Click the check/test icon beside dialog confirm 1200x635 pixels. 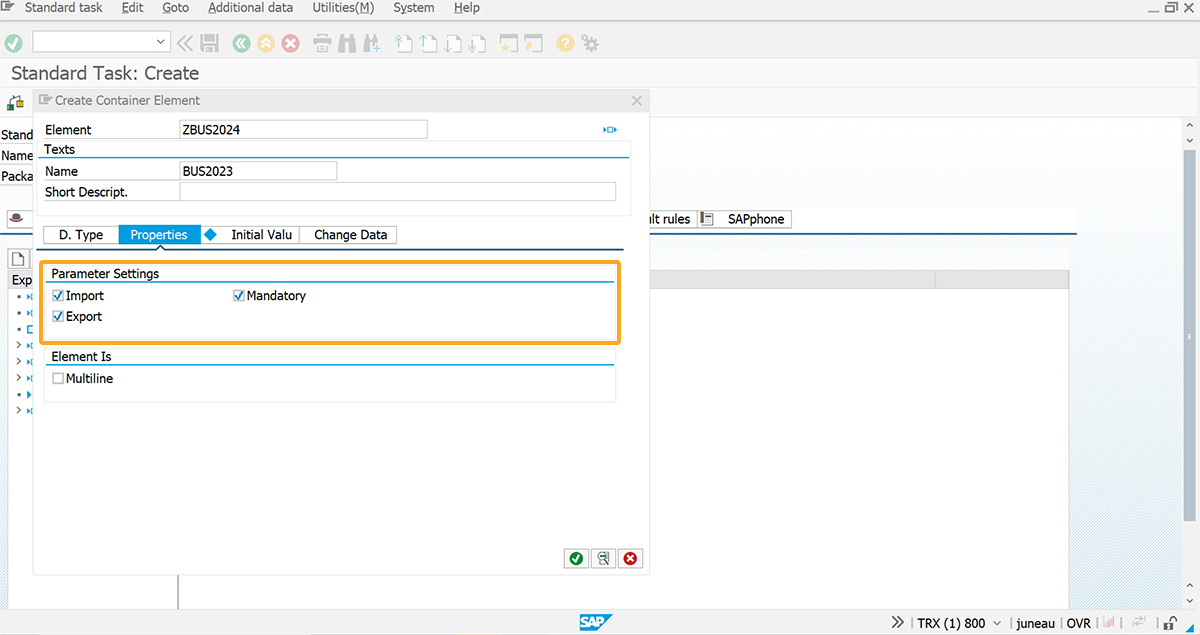[x=603, y=559]
